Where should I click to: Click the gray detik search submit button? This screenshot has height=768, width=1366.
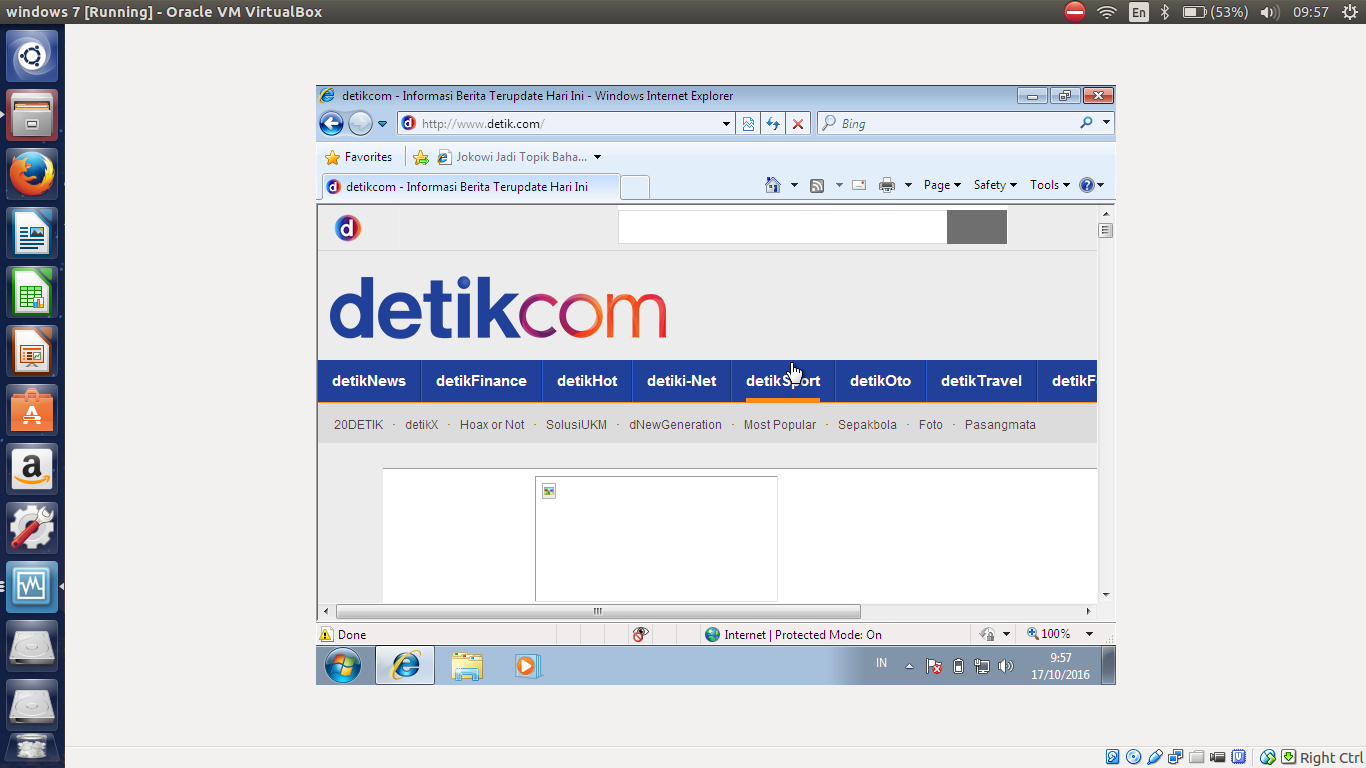pos(977,227)
